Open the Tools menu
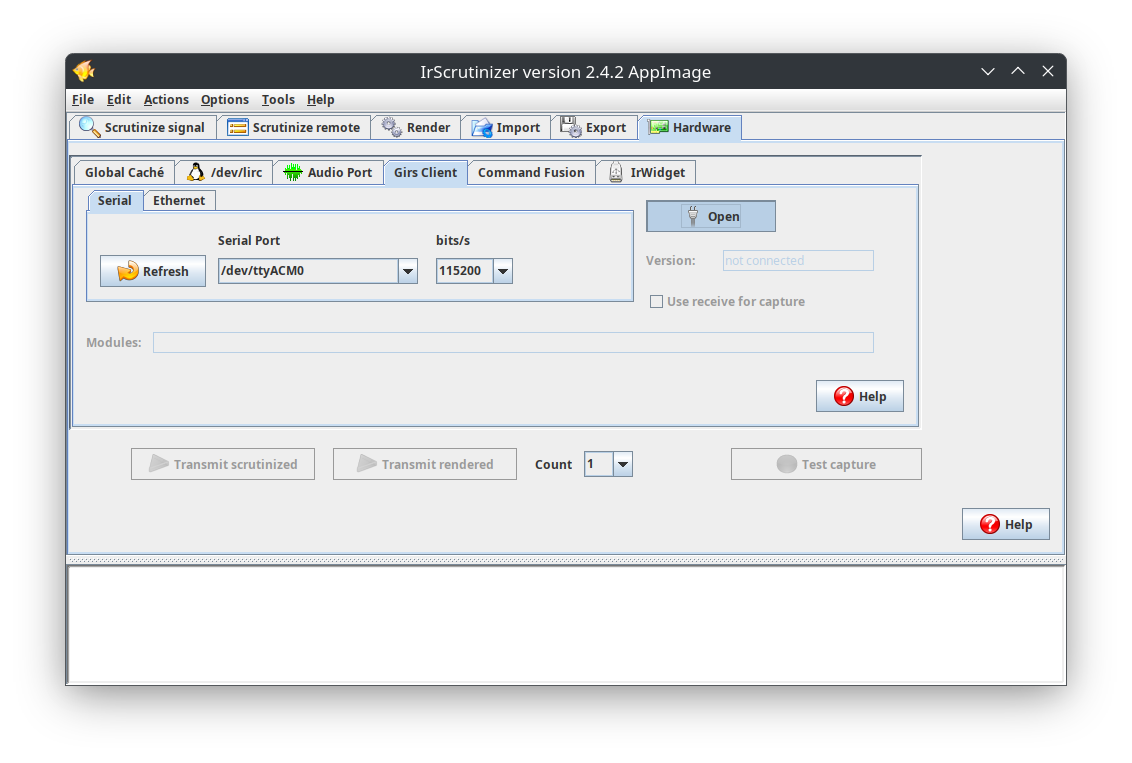This screenshot has height=763, width=1132. click(x=278, y=100)
